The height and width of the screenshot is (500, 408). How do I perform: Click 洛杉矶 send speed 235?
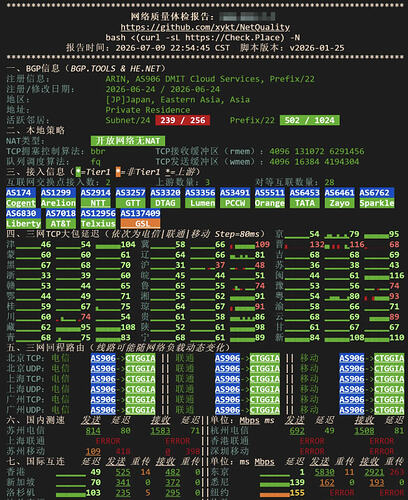123,492
